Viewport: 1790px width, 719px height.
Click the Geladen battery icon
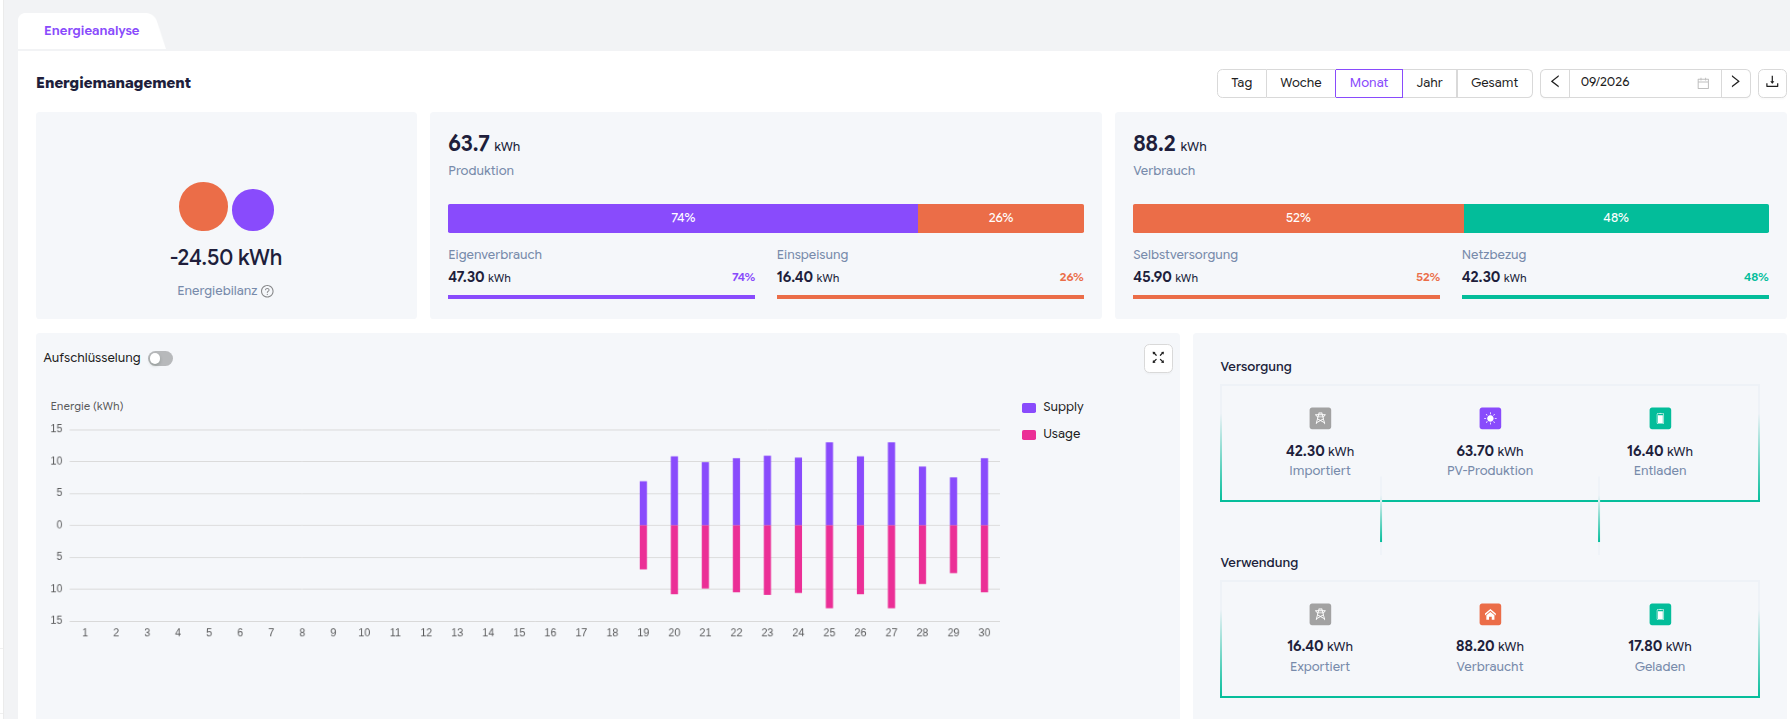pos(1660,614)
